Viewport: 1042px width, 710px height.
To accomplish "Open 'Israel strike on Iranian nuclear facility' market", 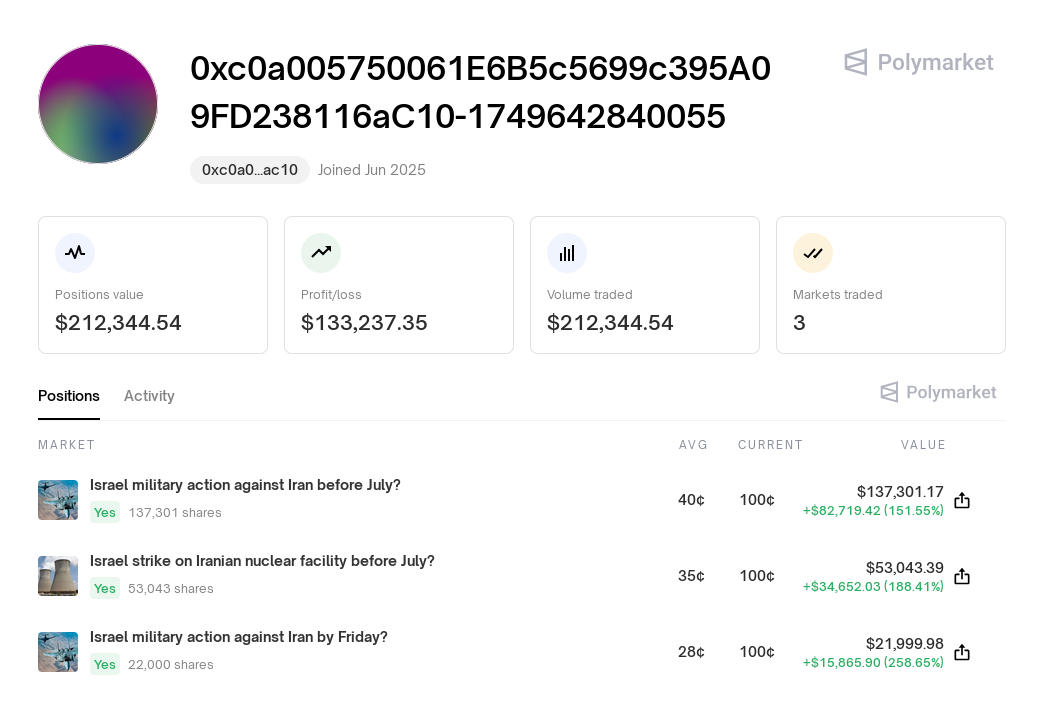I will (x=262, y=561).
